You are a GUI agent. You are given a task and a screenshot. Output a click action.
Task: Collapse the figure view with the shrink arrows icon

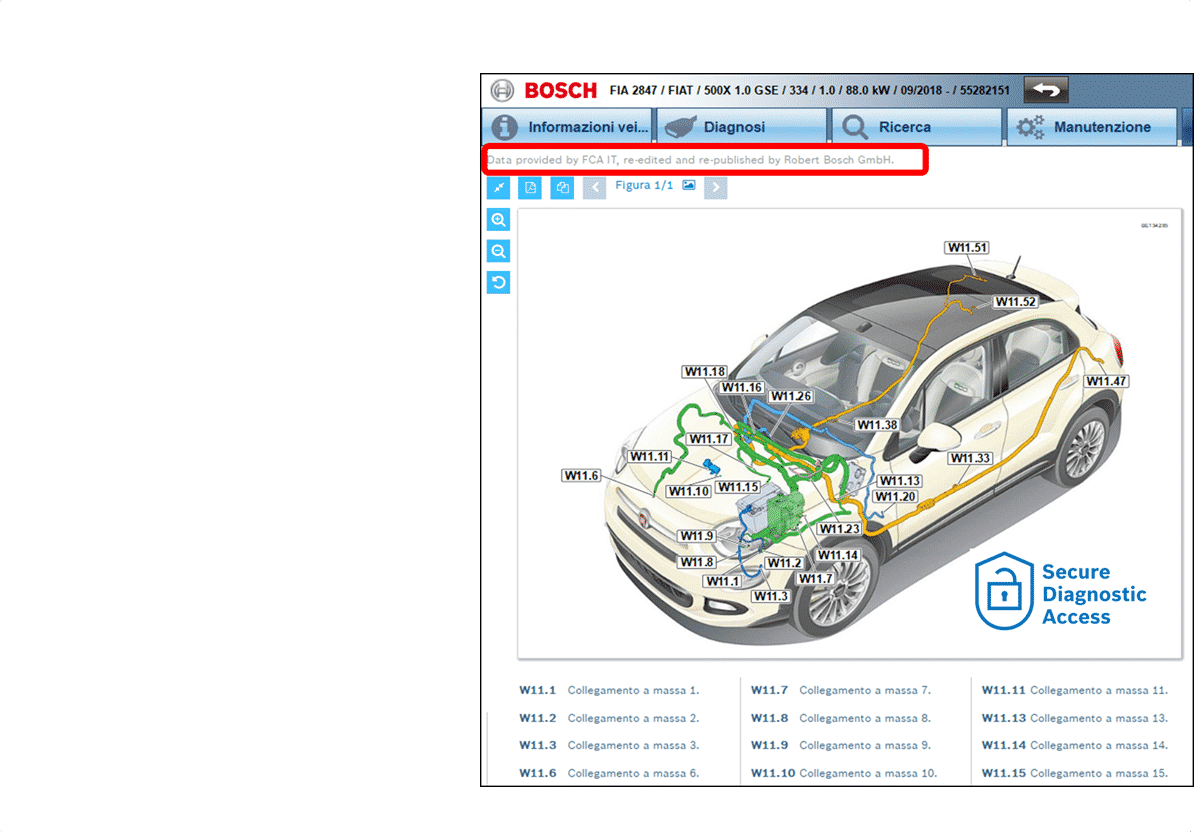(499, 187)
